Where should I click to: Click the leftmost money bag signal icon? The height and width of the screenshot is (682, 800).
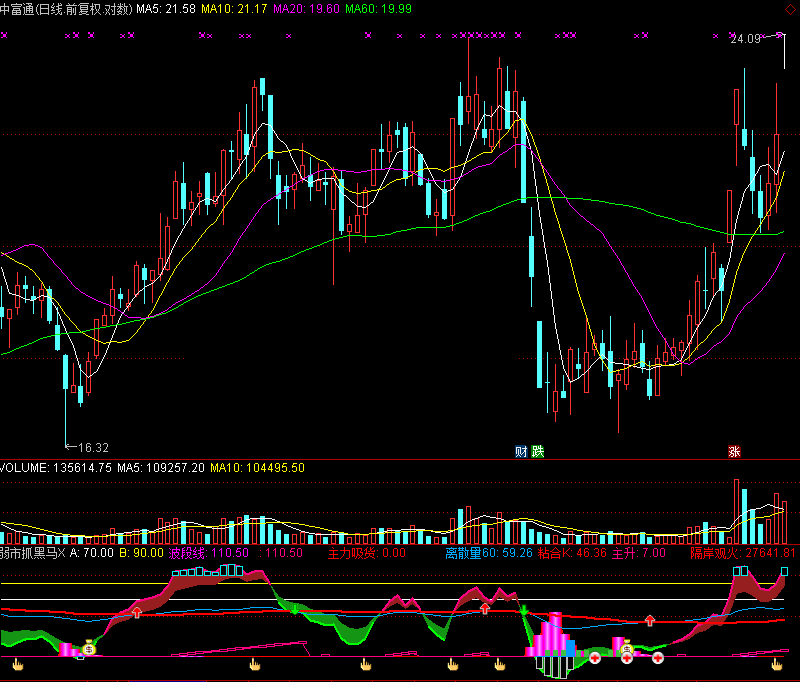89,648
